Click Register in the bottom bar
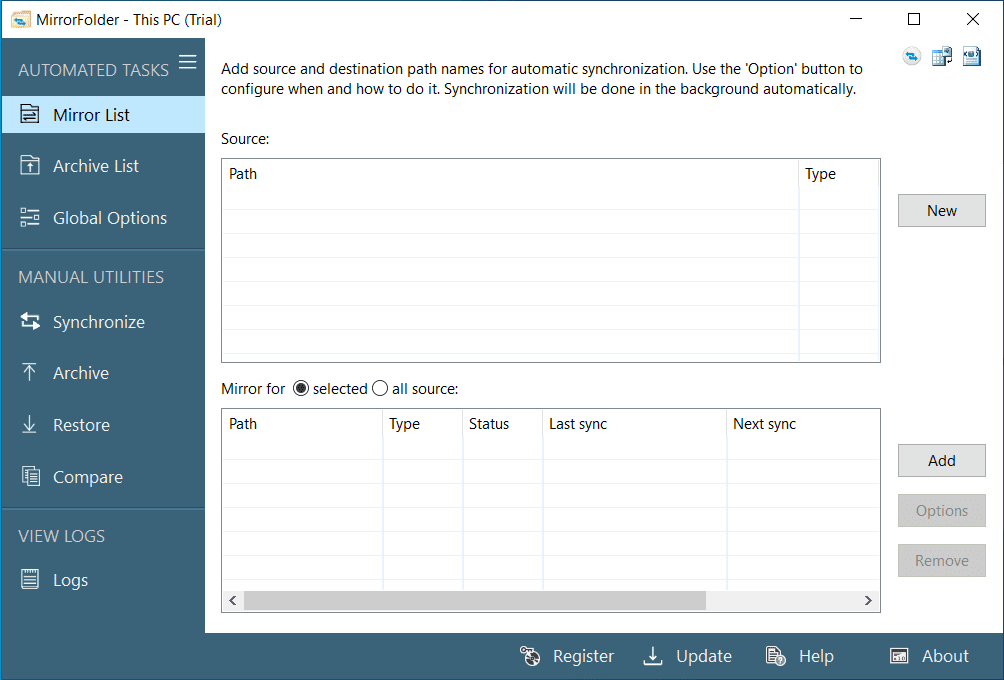1004x680 pixels. click(567, 656)
